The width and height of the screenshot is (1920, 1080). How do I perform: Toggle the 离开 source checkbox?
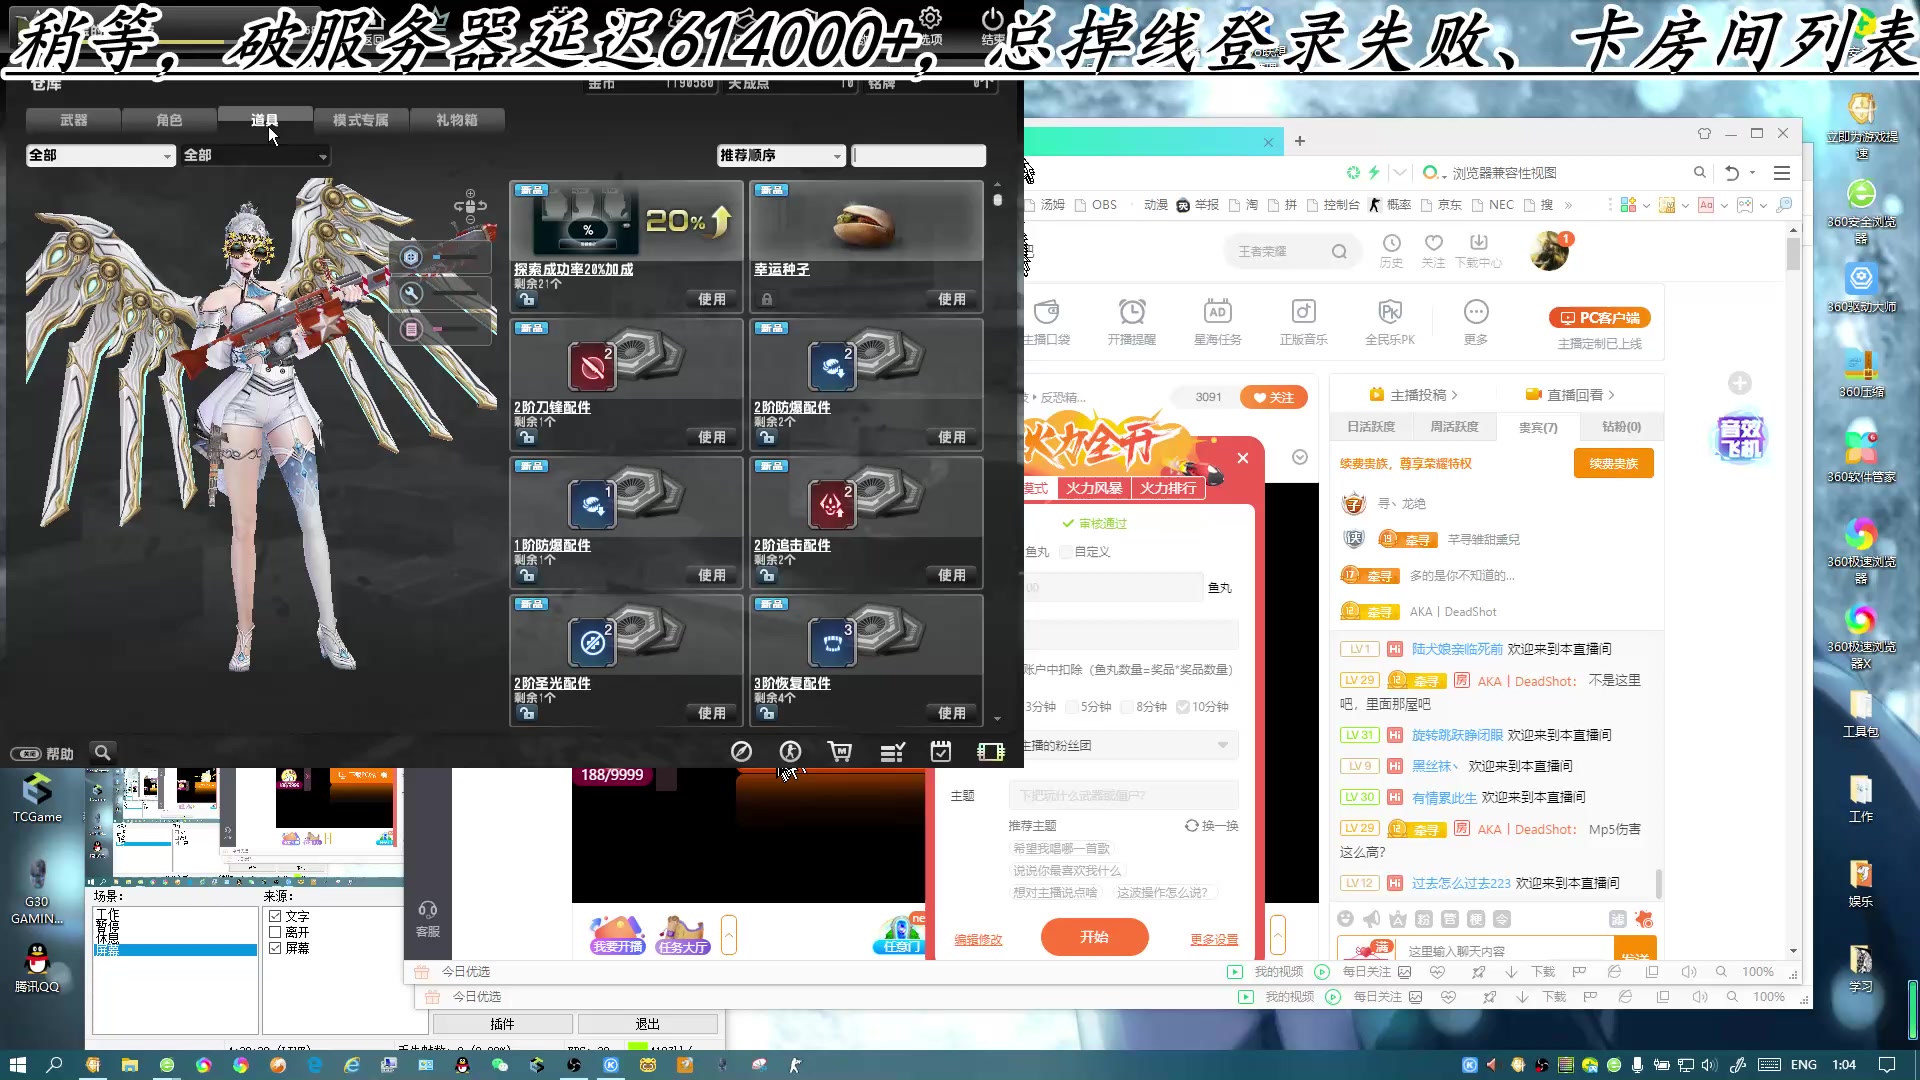click(x=275, y=932)
